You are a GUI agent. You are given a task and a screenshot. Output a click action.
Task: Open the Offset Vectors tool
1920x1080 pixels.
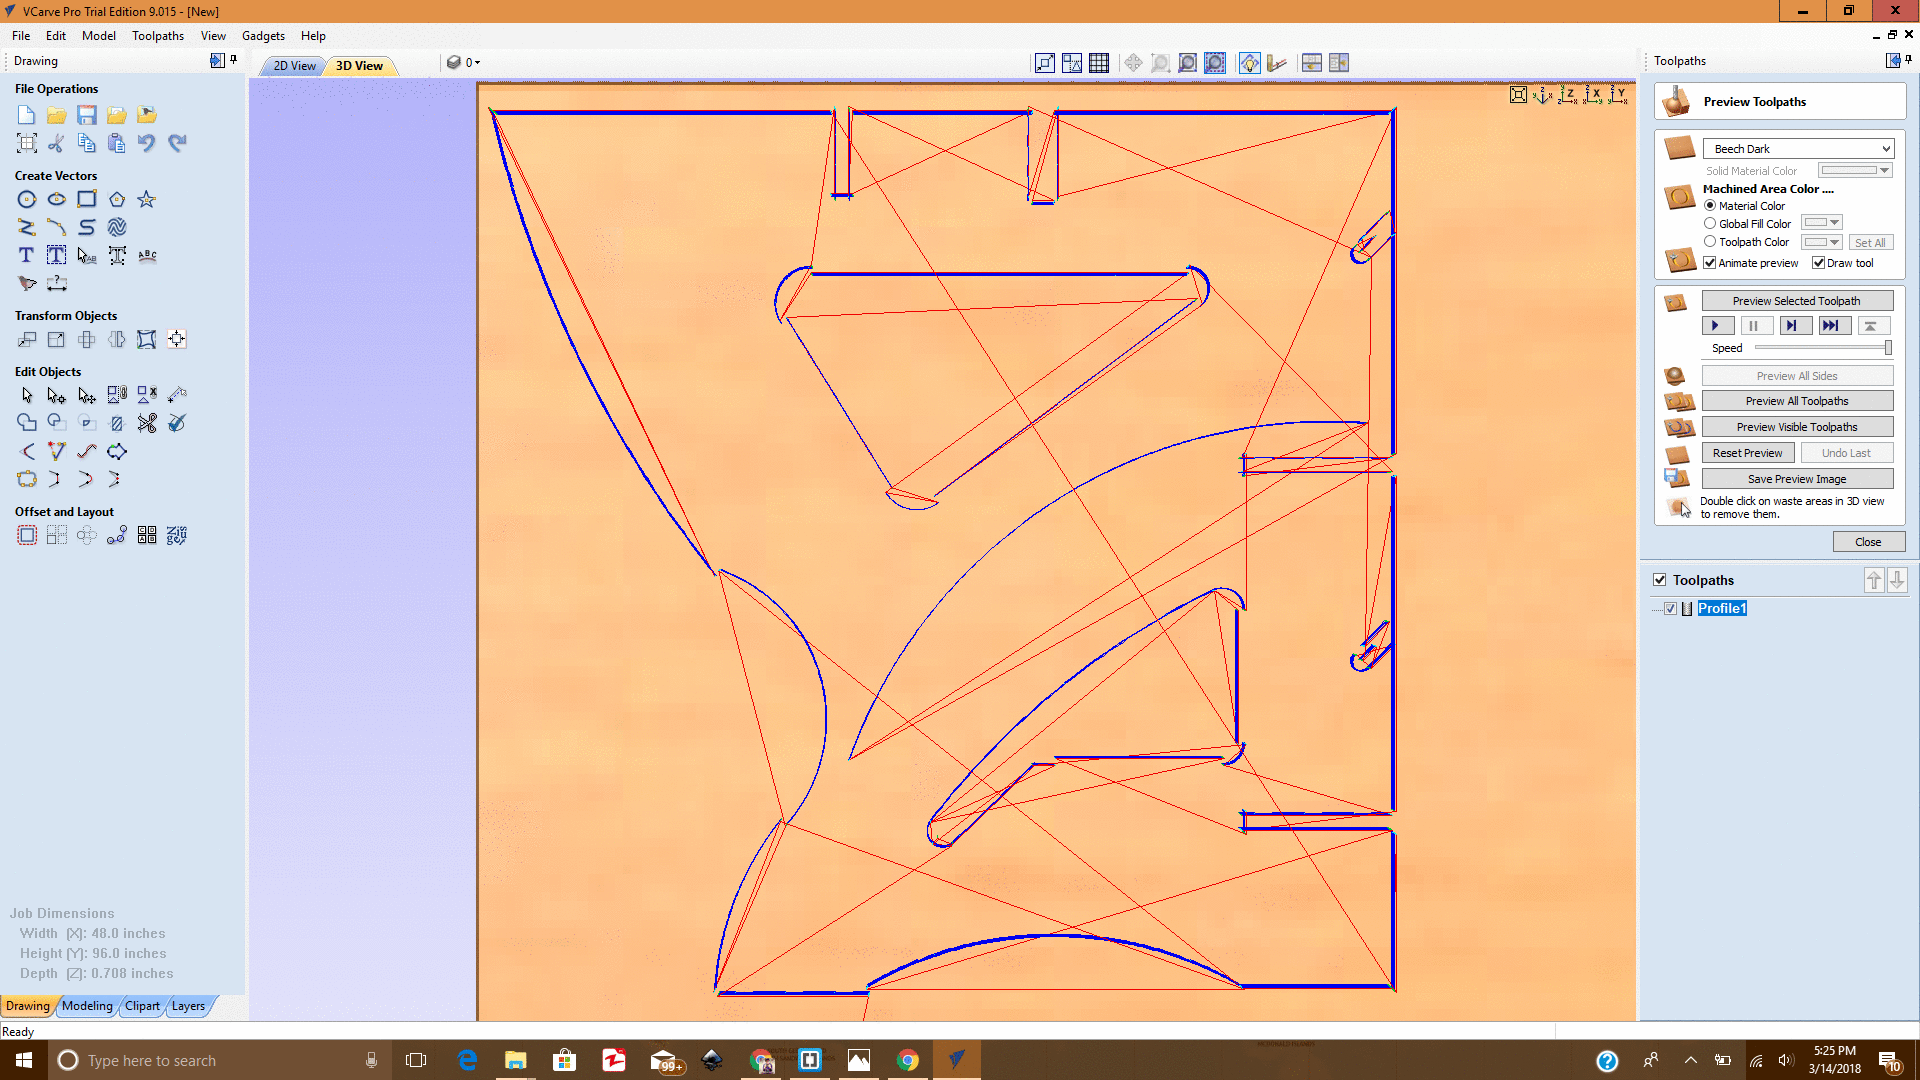click(x=27, y=536)
